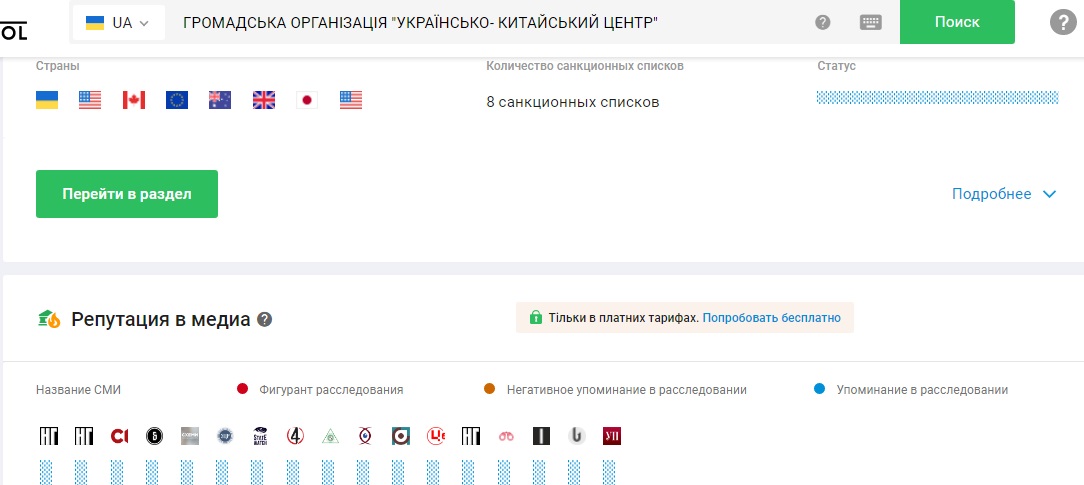The height and width of the screenshot is (485, 1084).
Task: Click the blurred bar under Статус
Action: click(937, 98)
